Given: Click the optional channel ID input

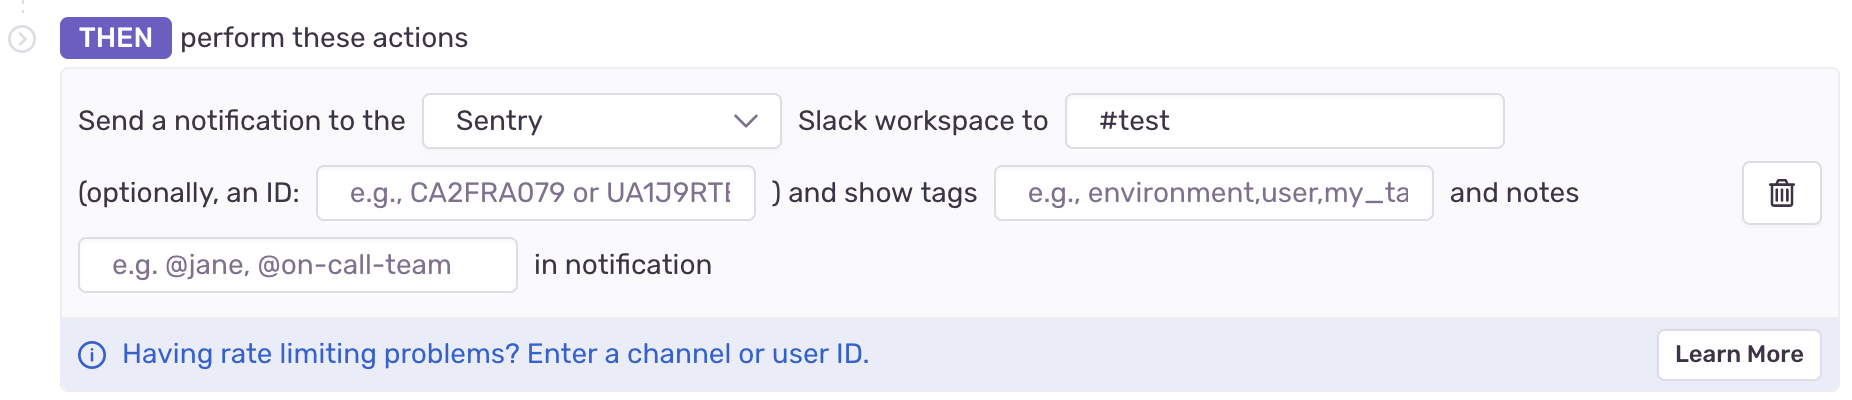Looking at the screenshot, I should click(536, 193).
